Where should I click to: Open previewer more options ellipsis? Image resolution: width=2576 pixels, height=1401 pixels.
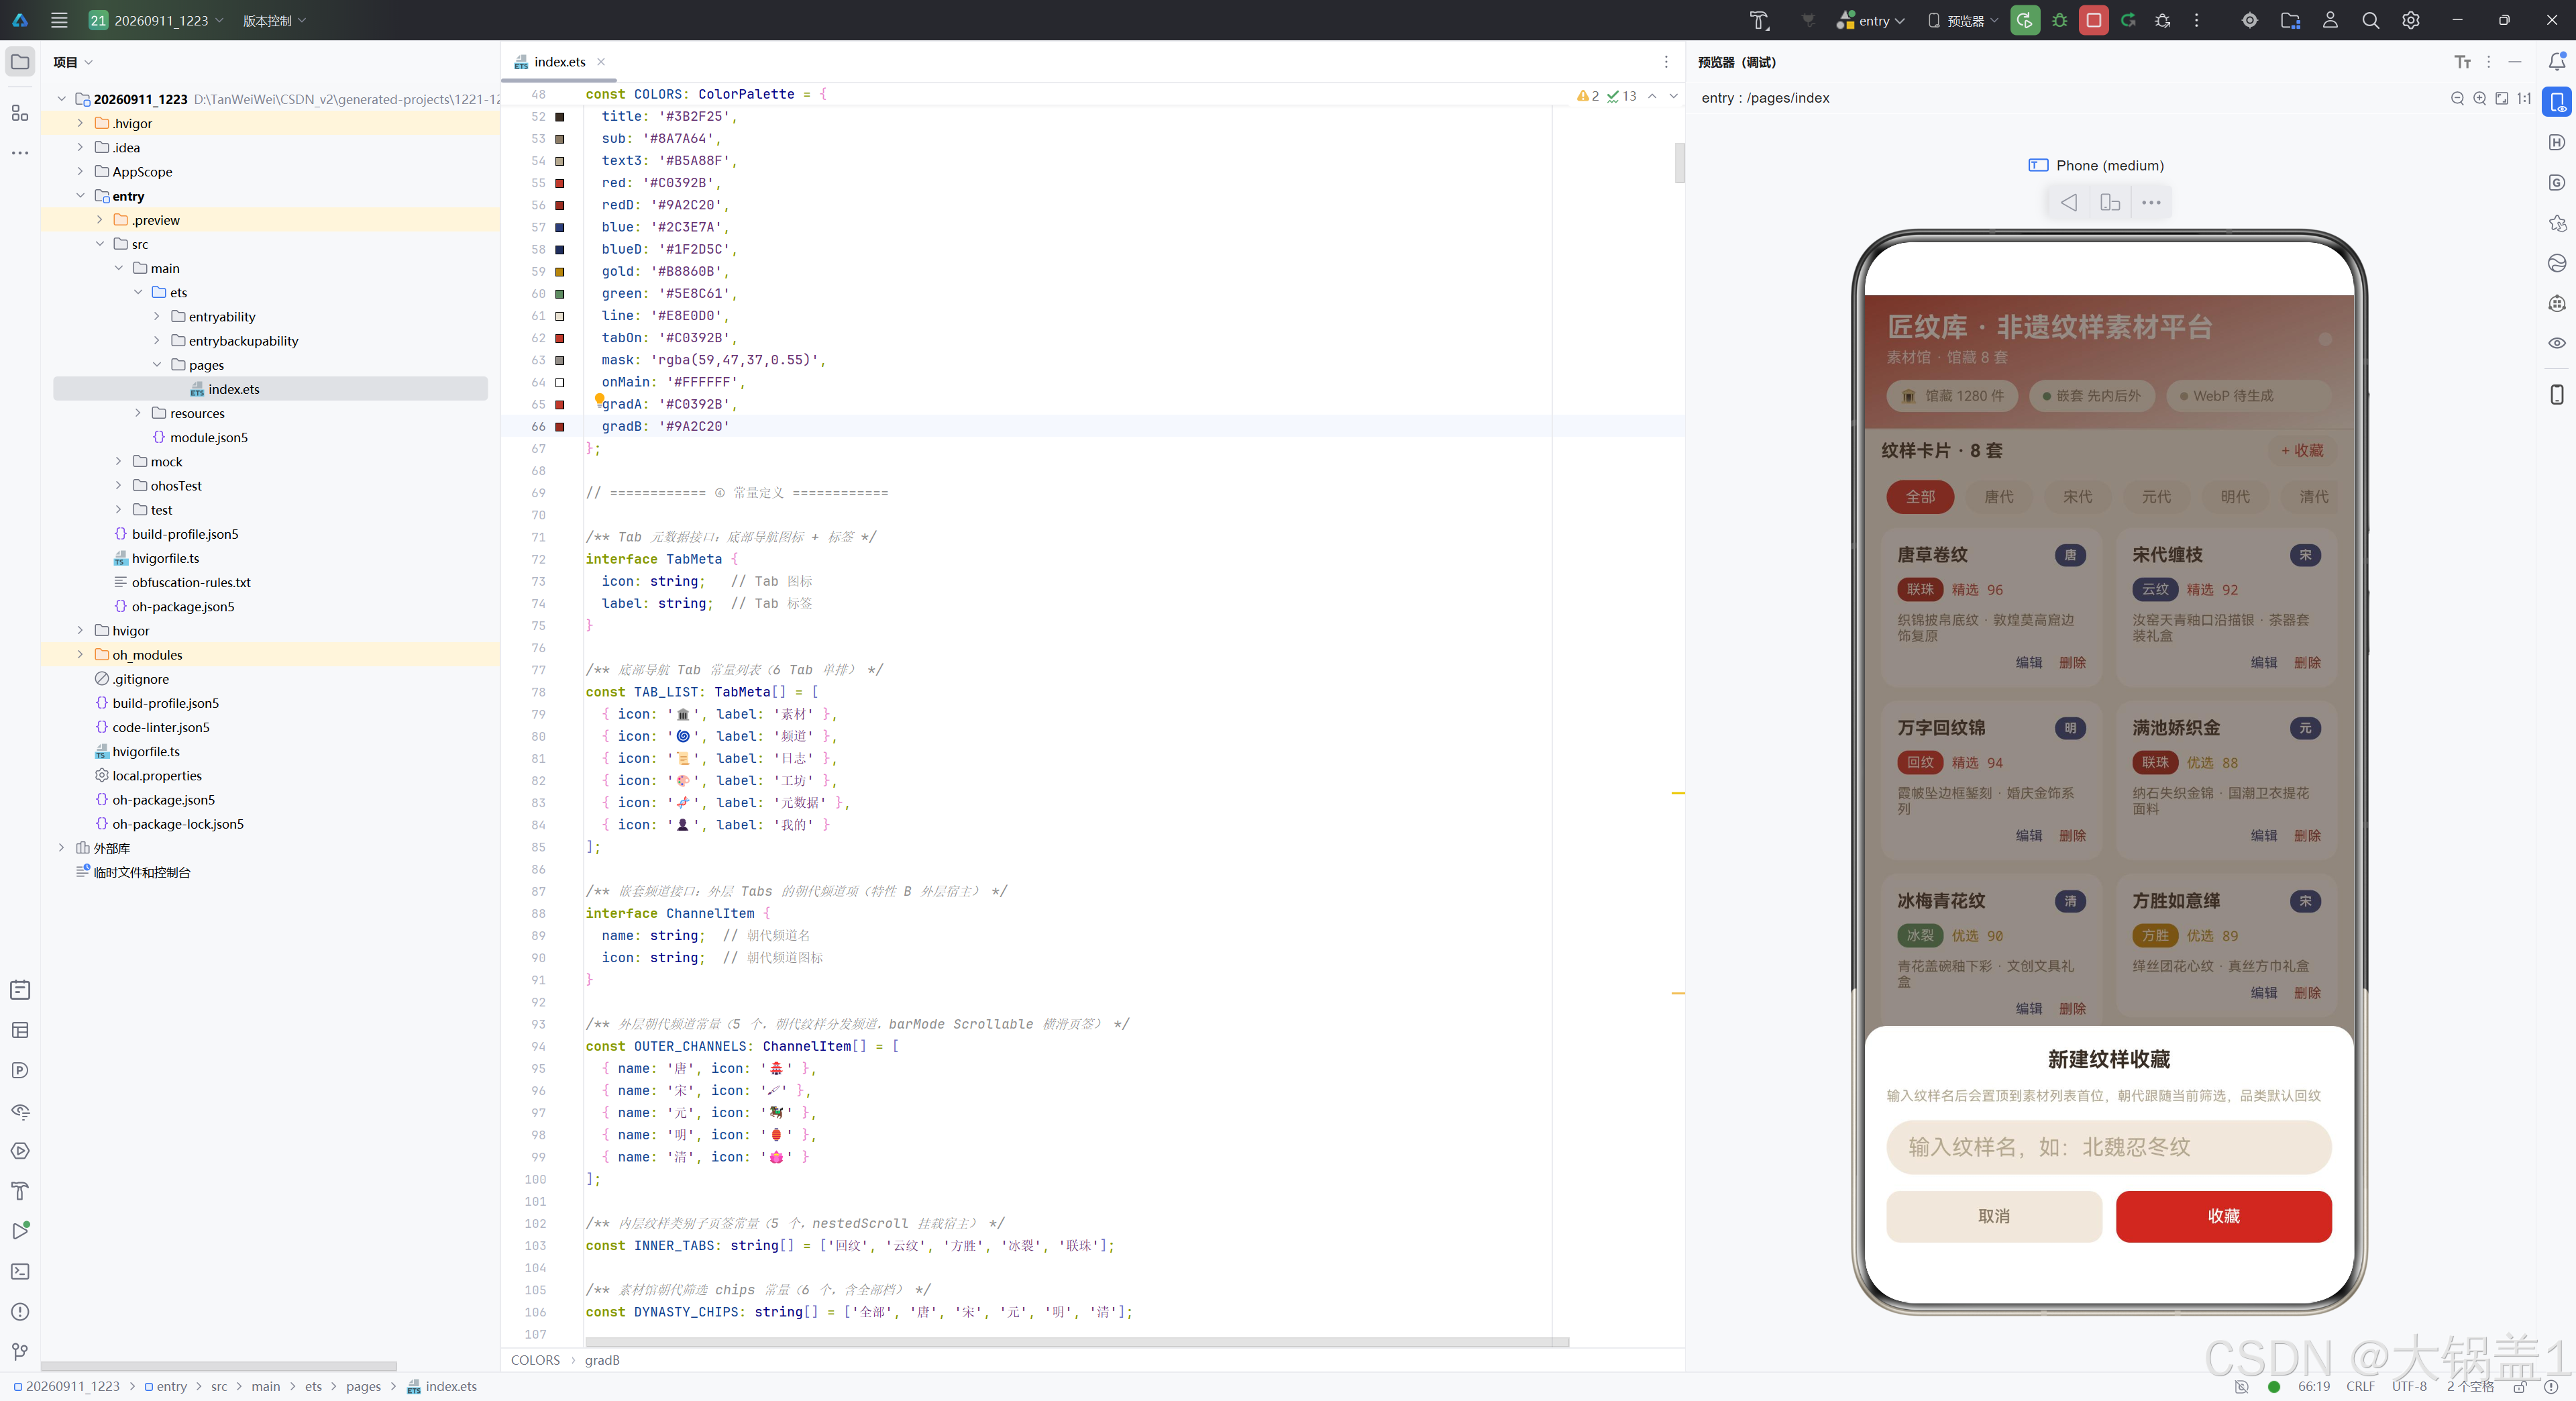click(2151, 203)
